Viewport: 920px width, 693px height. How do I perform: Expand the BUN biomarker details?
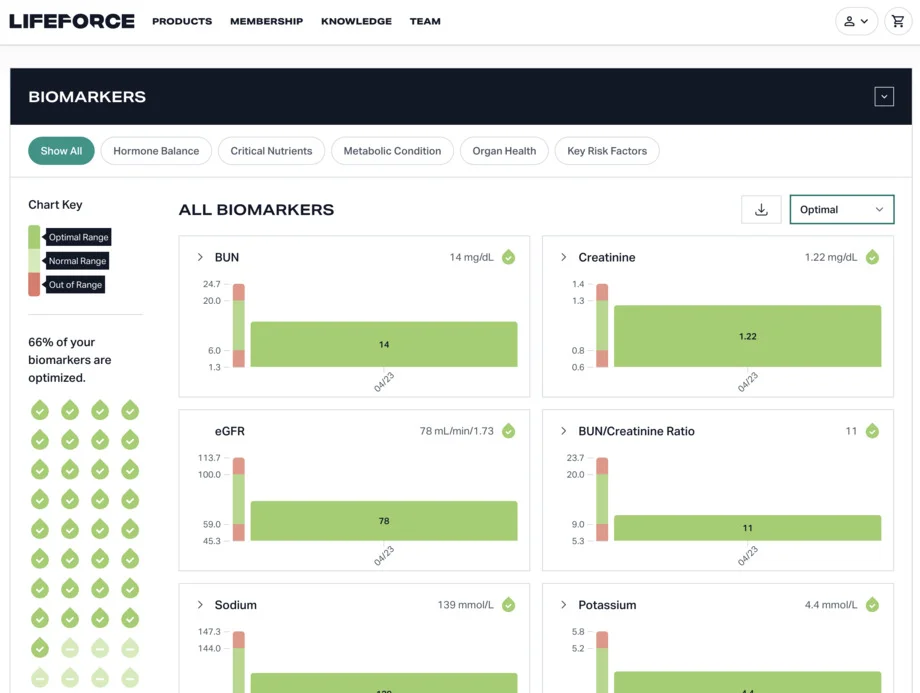point(200,257)
